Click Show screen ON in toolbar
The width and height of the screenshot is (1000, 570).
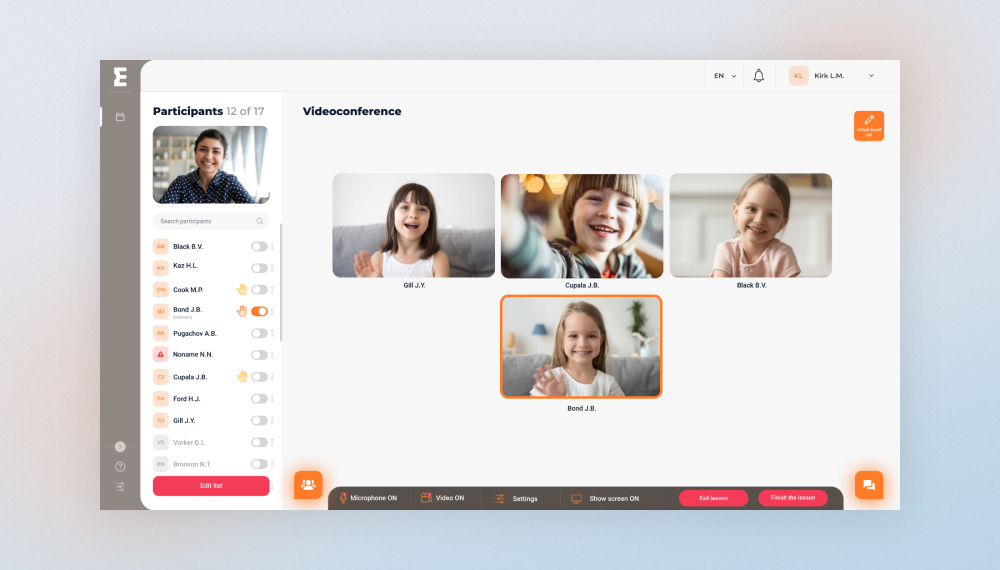(605, 499)
